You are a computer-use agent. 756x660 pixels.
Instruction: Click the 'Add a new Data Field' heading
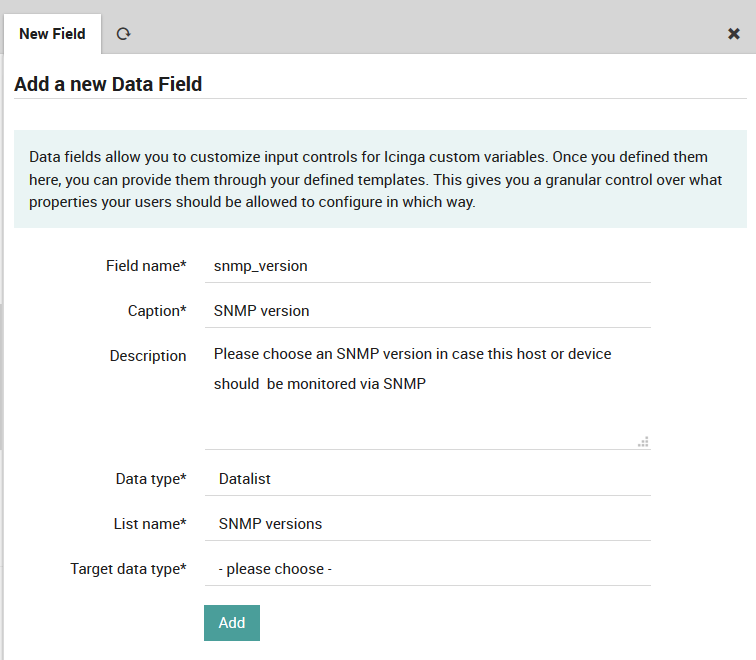coord(108,85)
